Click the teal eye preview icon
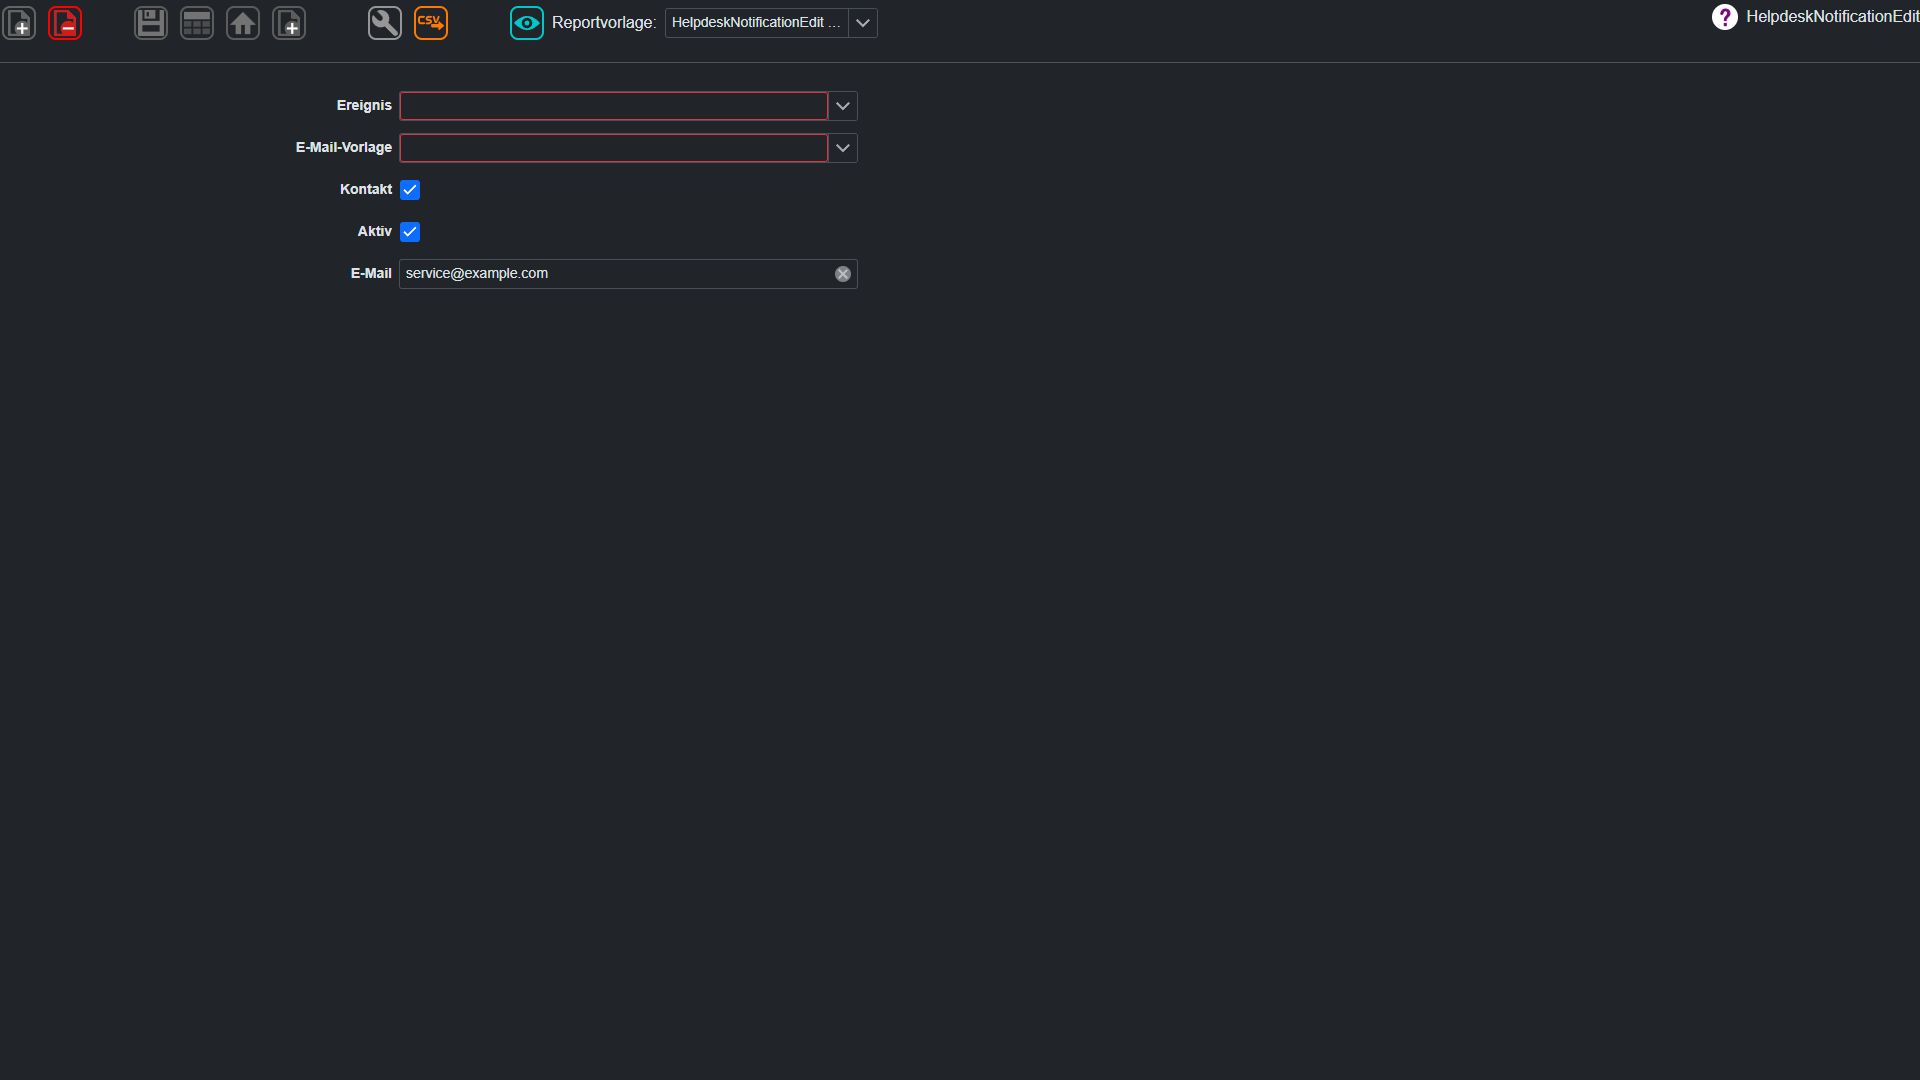 pyautogui.click(x=527, y=23)
